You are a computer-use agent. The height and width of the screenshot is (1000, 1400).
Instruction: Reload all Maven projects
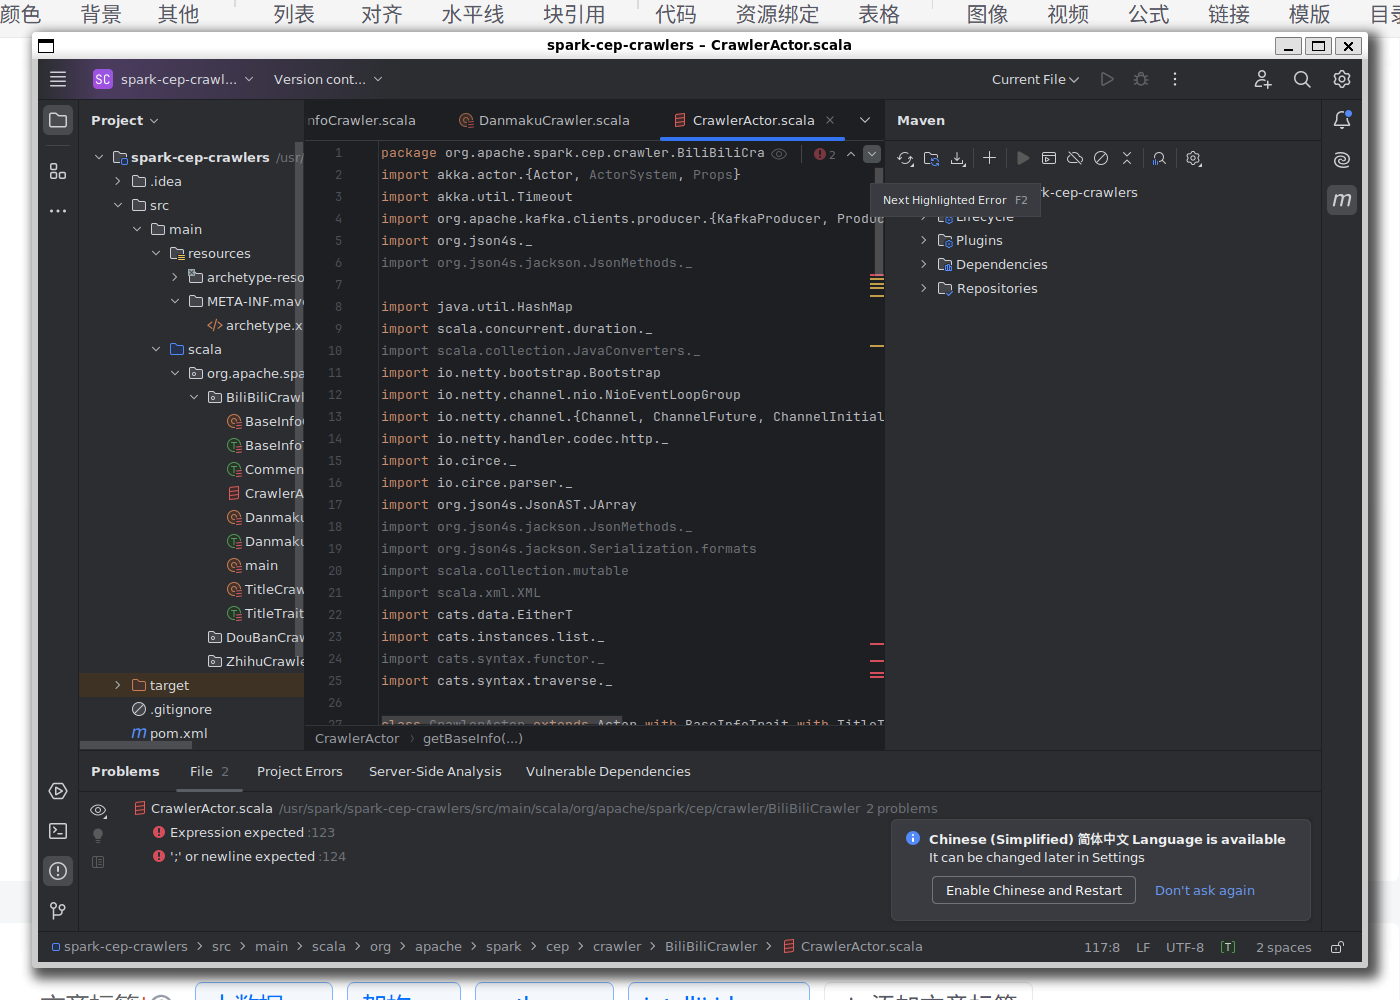(x=905, y=158)
